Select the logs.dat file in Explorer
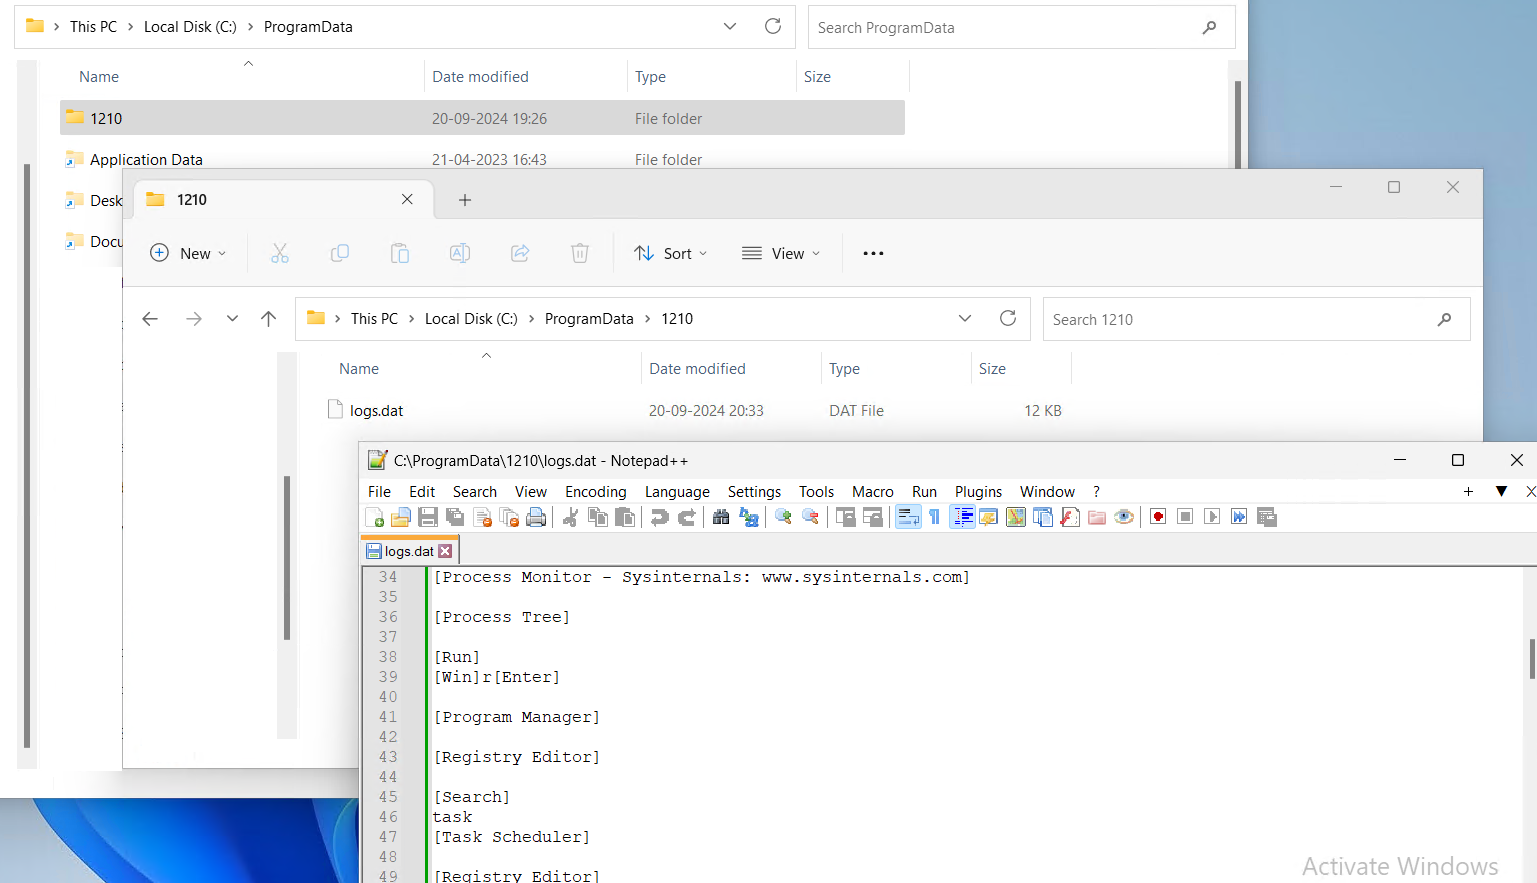 pyautogui.click(x=376, y=411)
